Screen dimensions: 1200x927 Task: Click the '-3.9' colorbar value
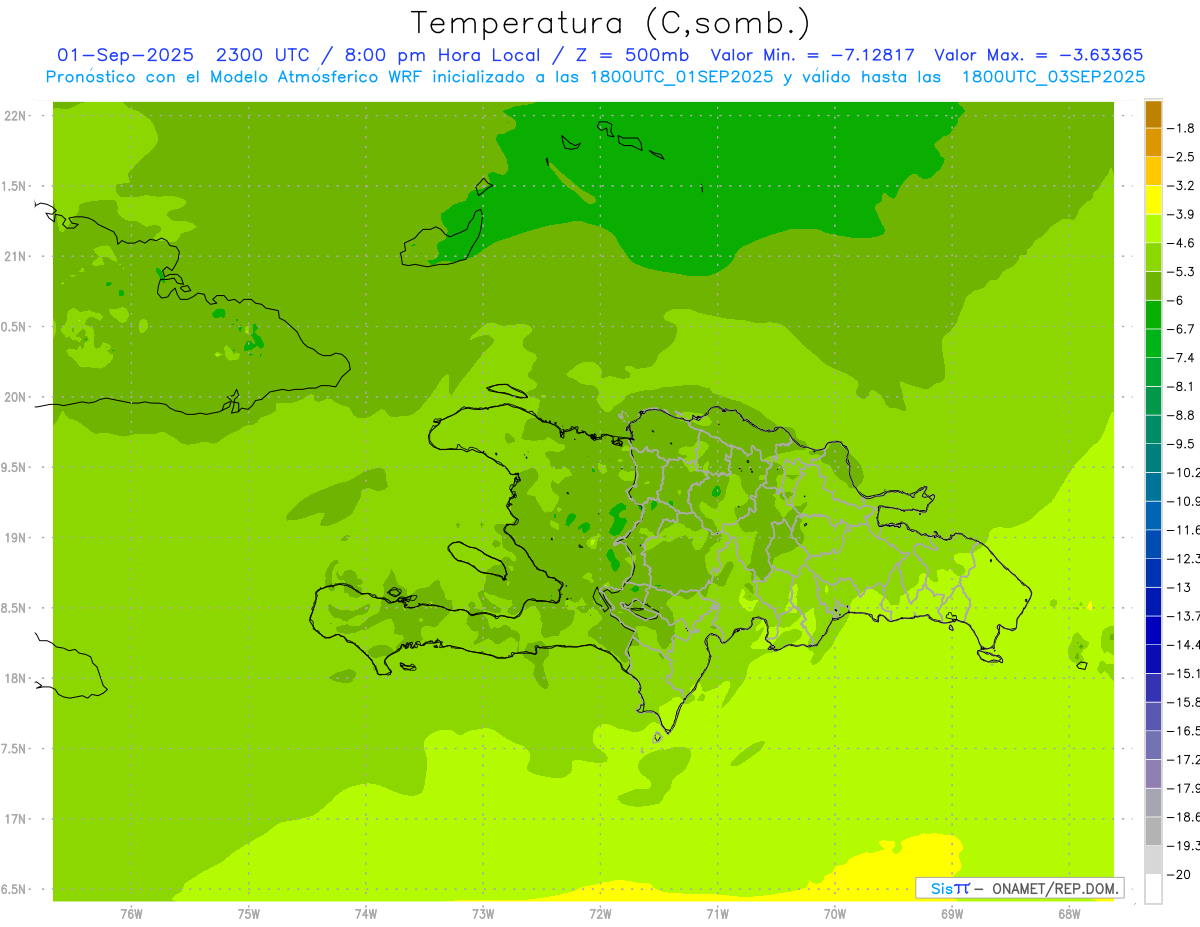(x=1181, y=214)
